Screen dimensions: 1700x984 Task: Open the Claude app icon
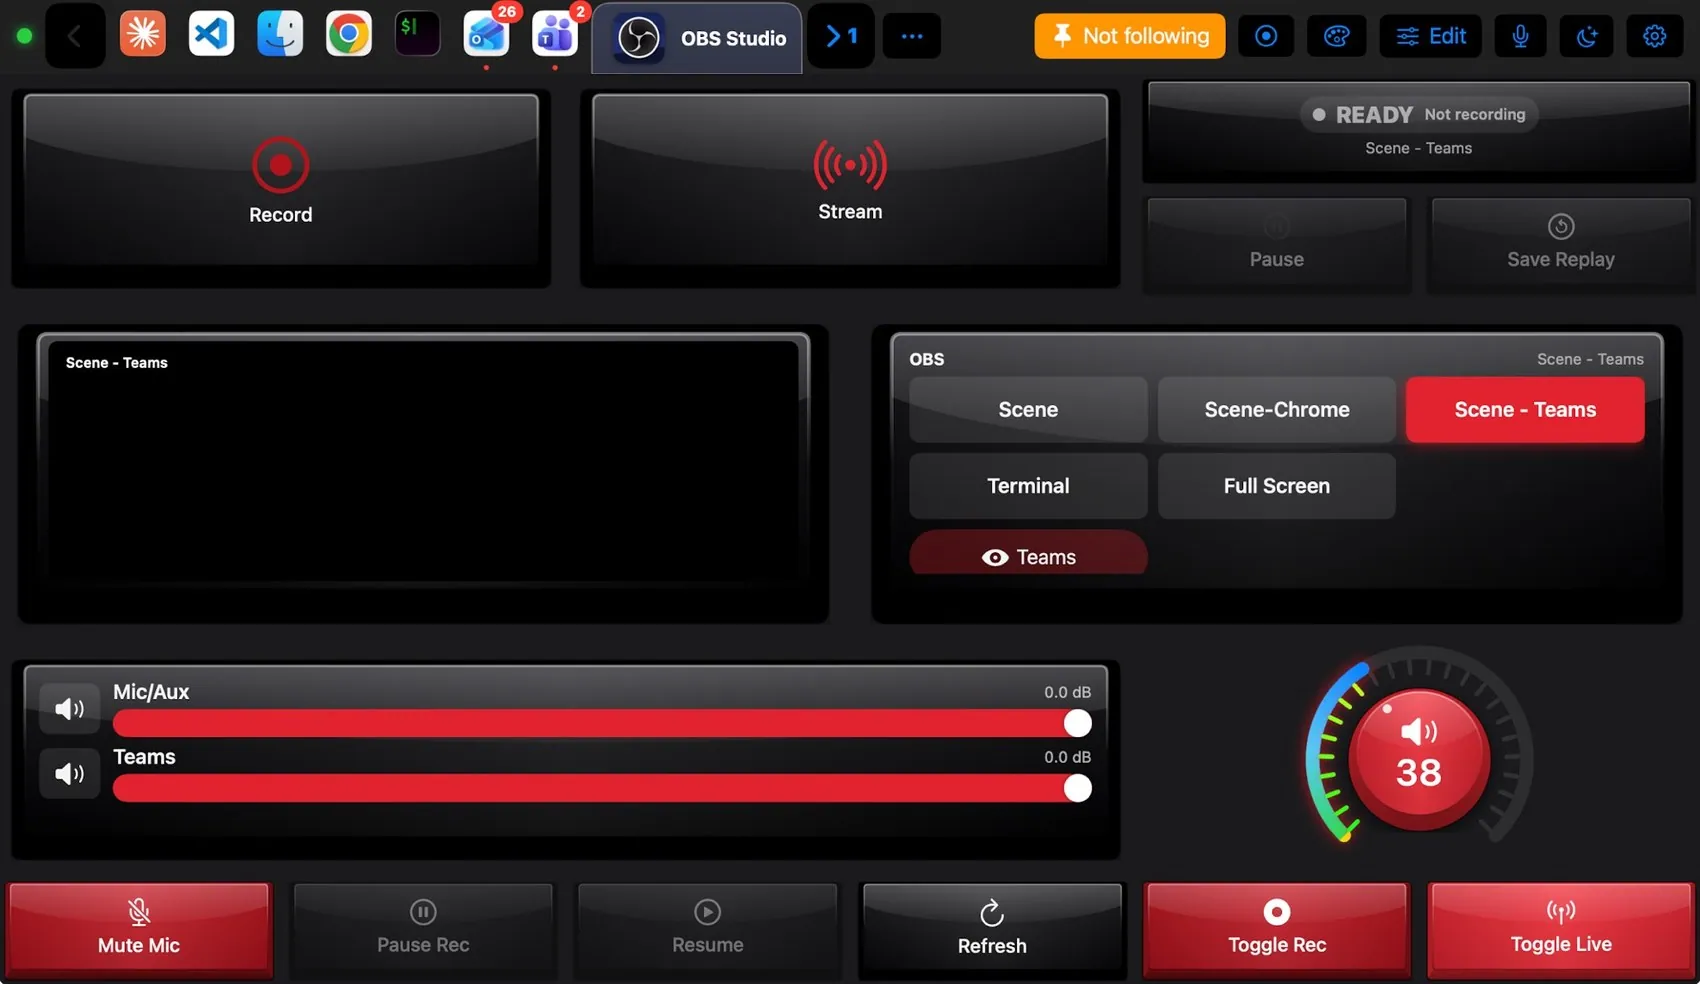click(142, 35)
